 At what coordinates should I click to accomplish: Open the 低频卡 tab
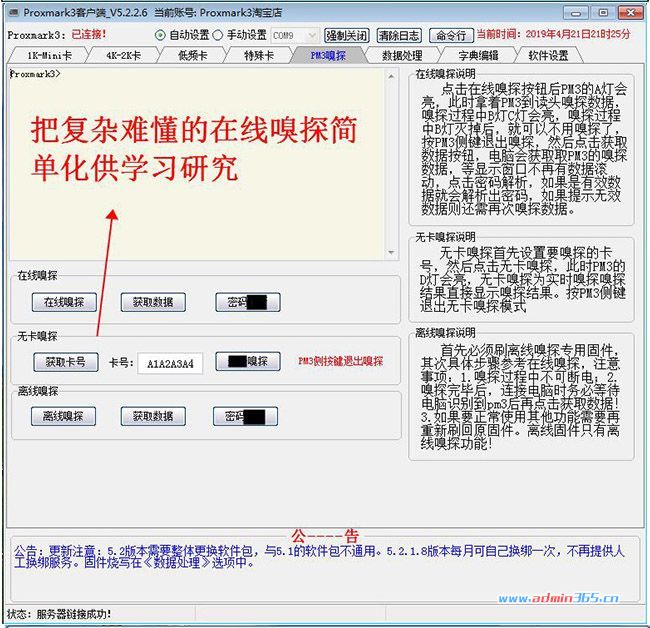click(193, 55)
